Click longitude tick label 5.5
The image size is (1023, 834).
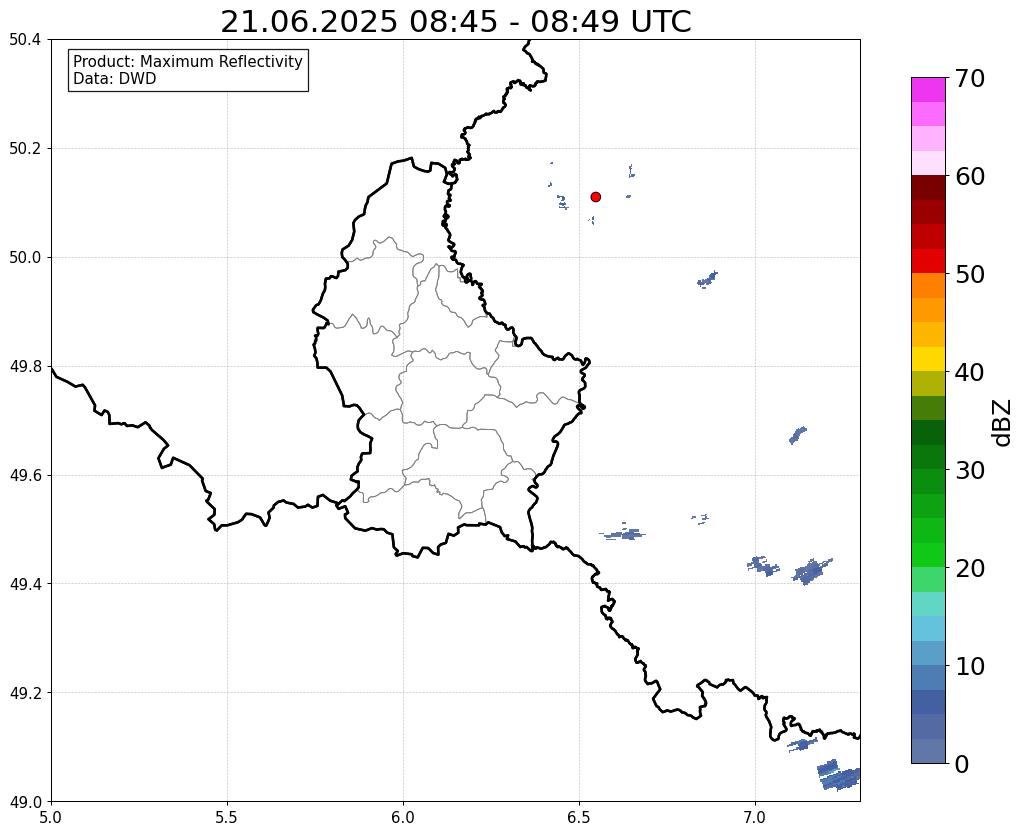click(227, 818)
